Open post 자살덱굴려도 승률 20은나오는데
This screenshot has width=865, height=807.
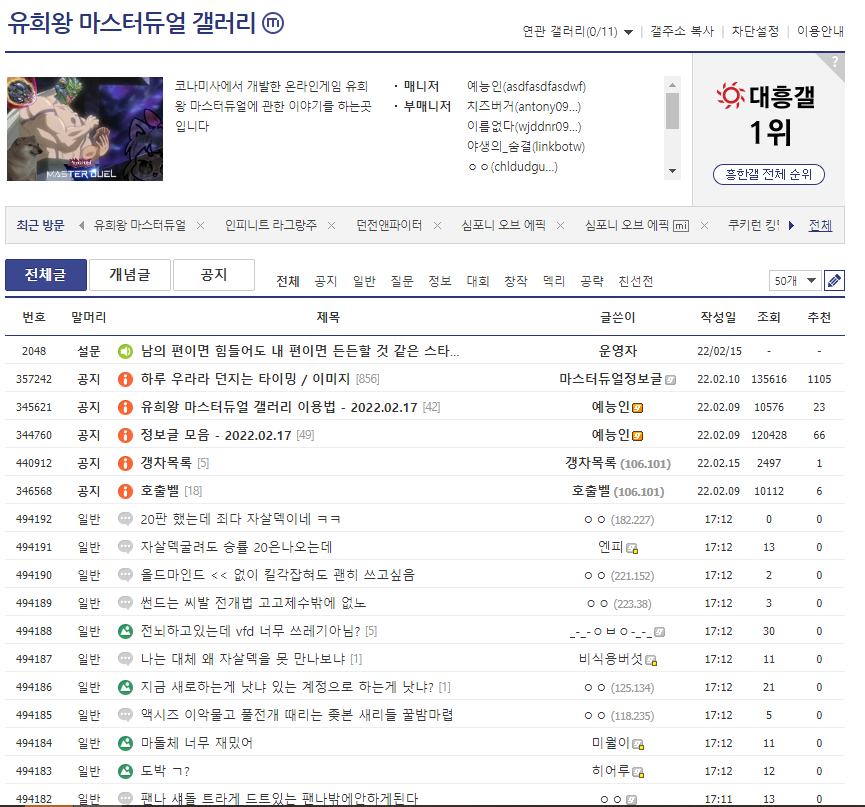pyautogui.click(x=236, y=547)
